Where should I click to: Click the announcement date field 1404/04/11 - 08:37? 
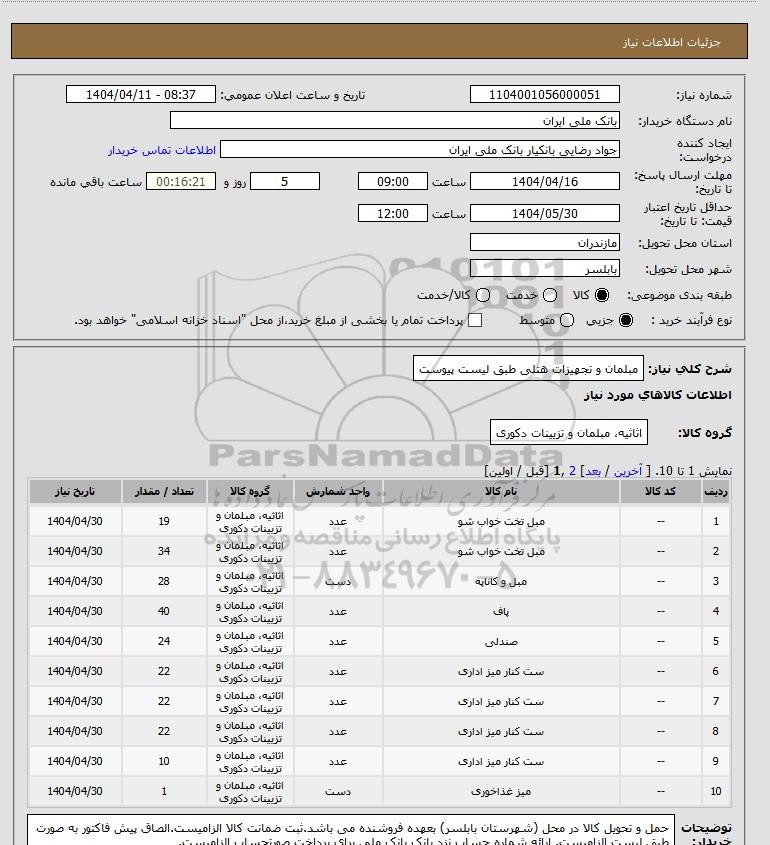point(141,94)
